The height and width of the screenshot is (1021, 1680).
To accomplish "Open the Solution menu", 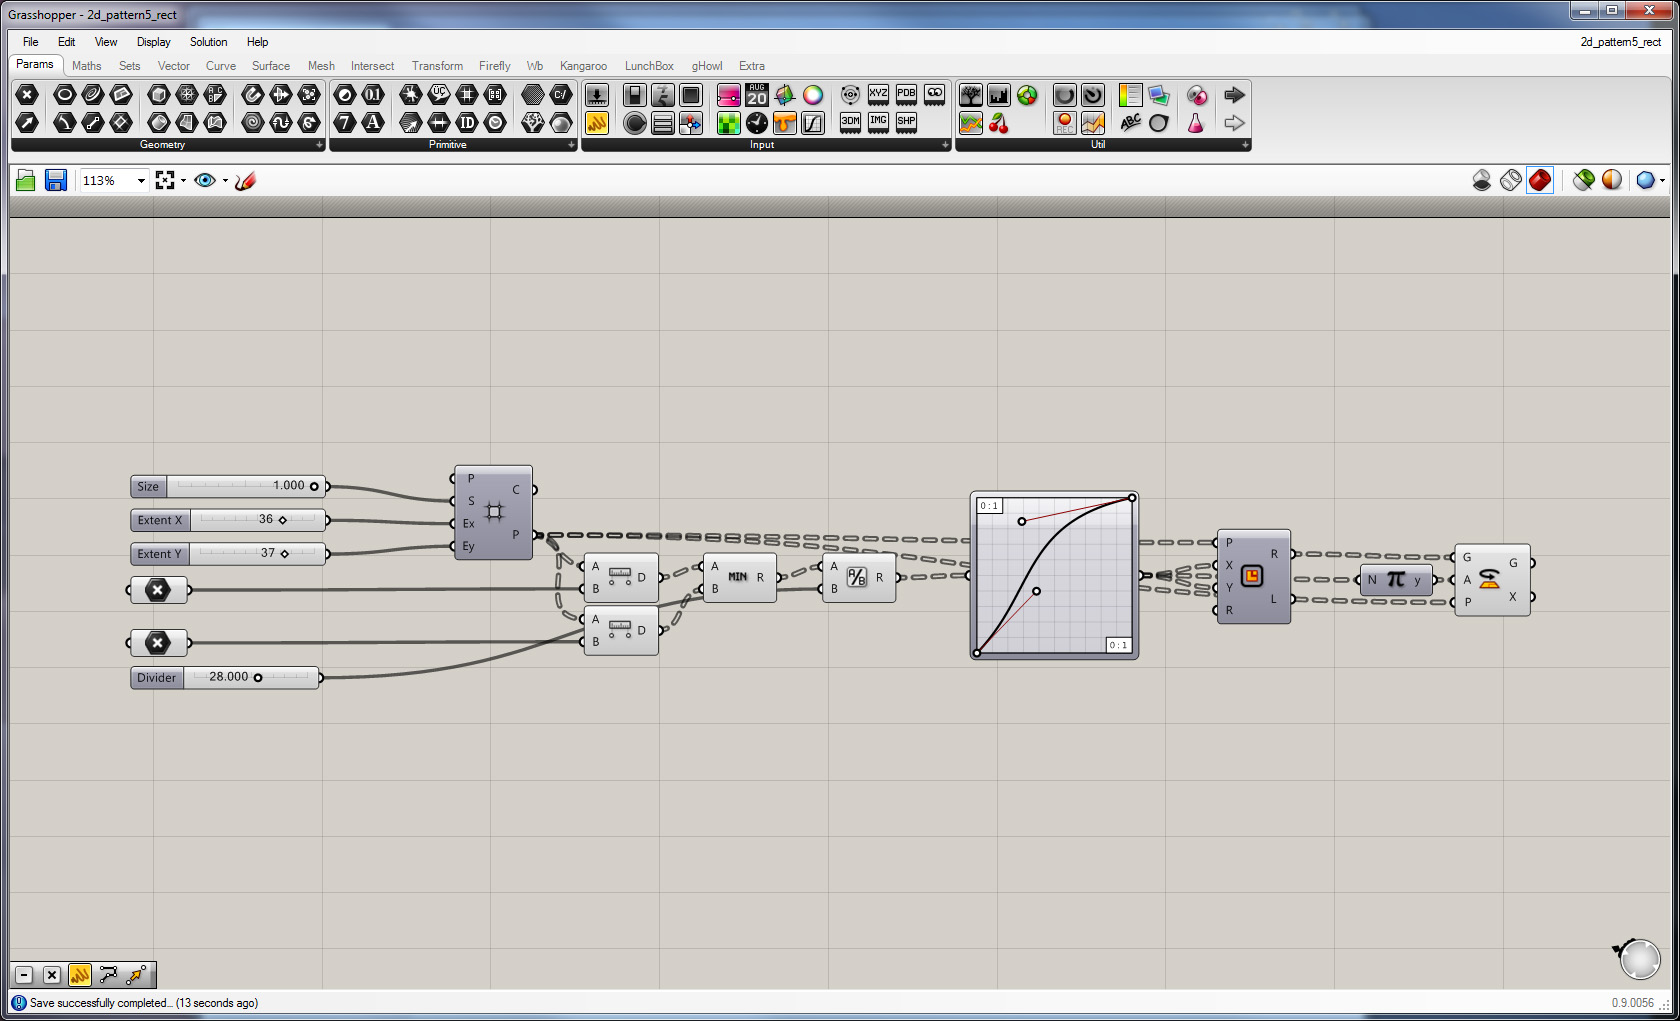I will click(x=208, y=42).
